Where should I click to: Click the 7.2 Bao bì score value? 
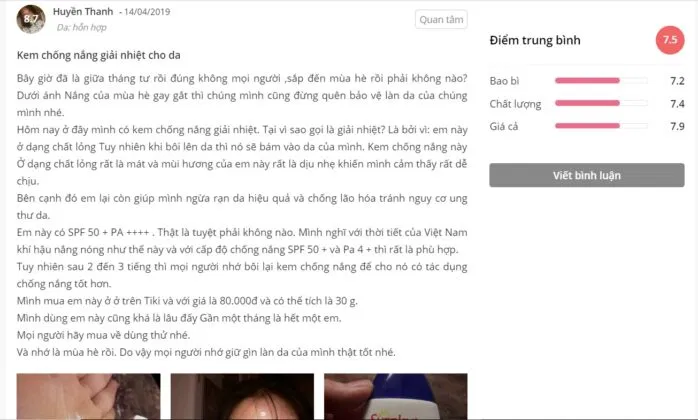coord(677,81)
